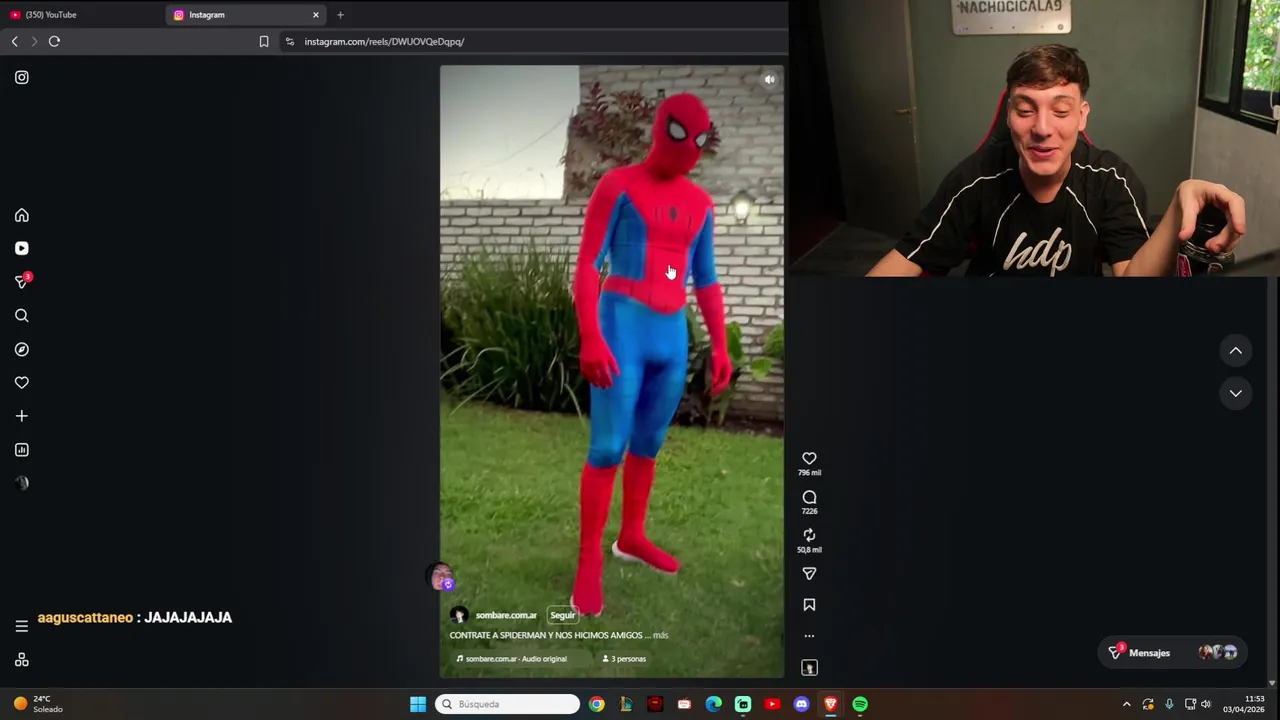Open the sombare.com.ar profile name link
The width and height of the screenshot is (1280, 720).
[x=506, y=615]
